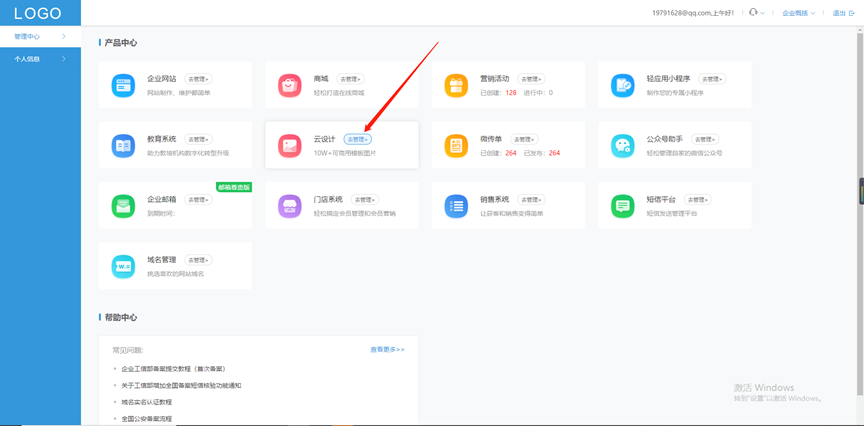Viewport: 864px width, 426px height.
Task: Expand the 管理中心 chevron arrow
Action: point(64,36)
